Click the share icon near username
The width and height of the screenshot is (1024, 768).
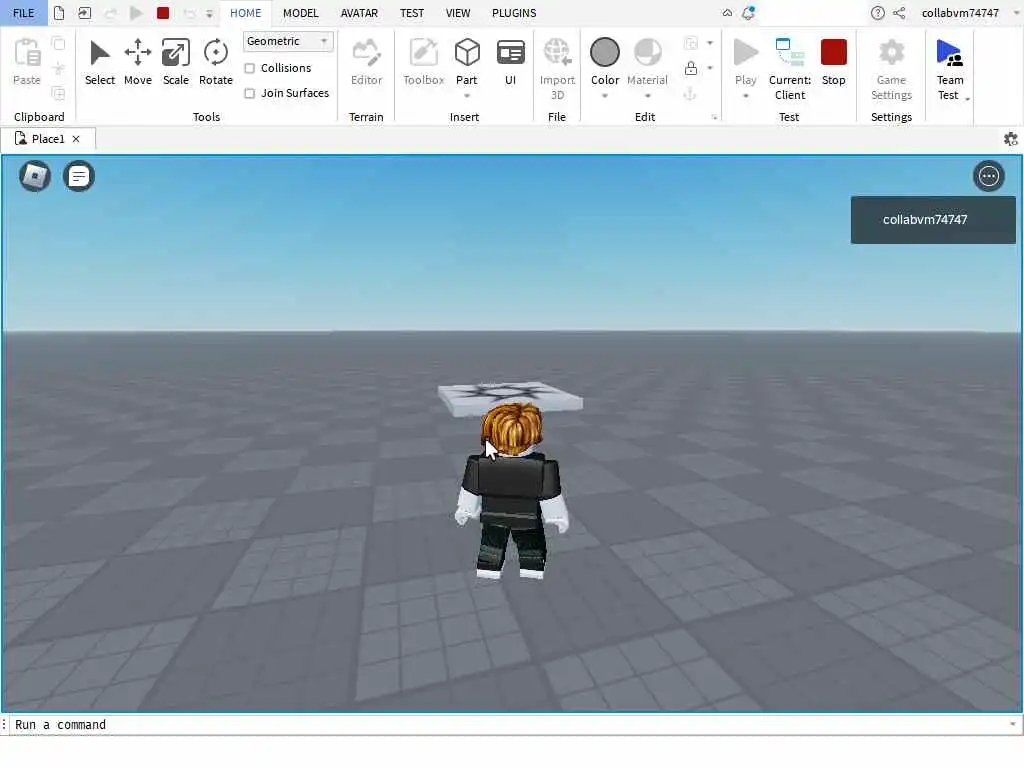(899, 13)
